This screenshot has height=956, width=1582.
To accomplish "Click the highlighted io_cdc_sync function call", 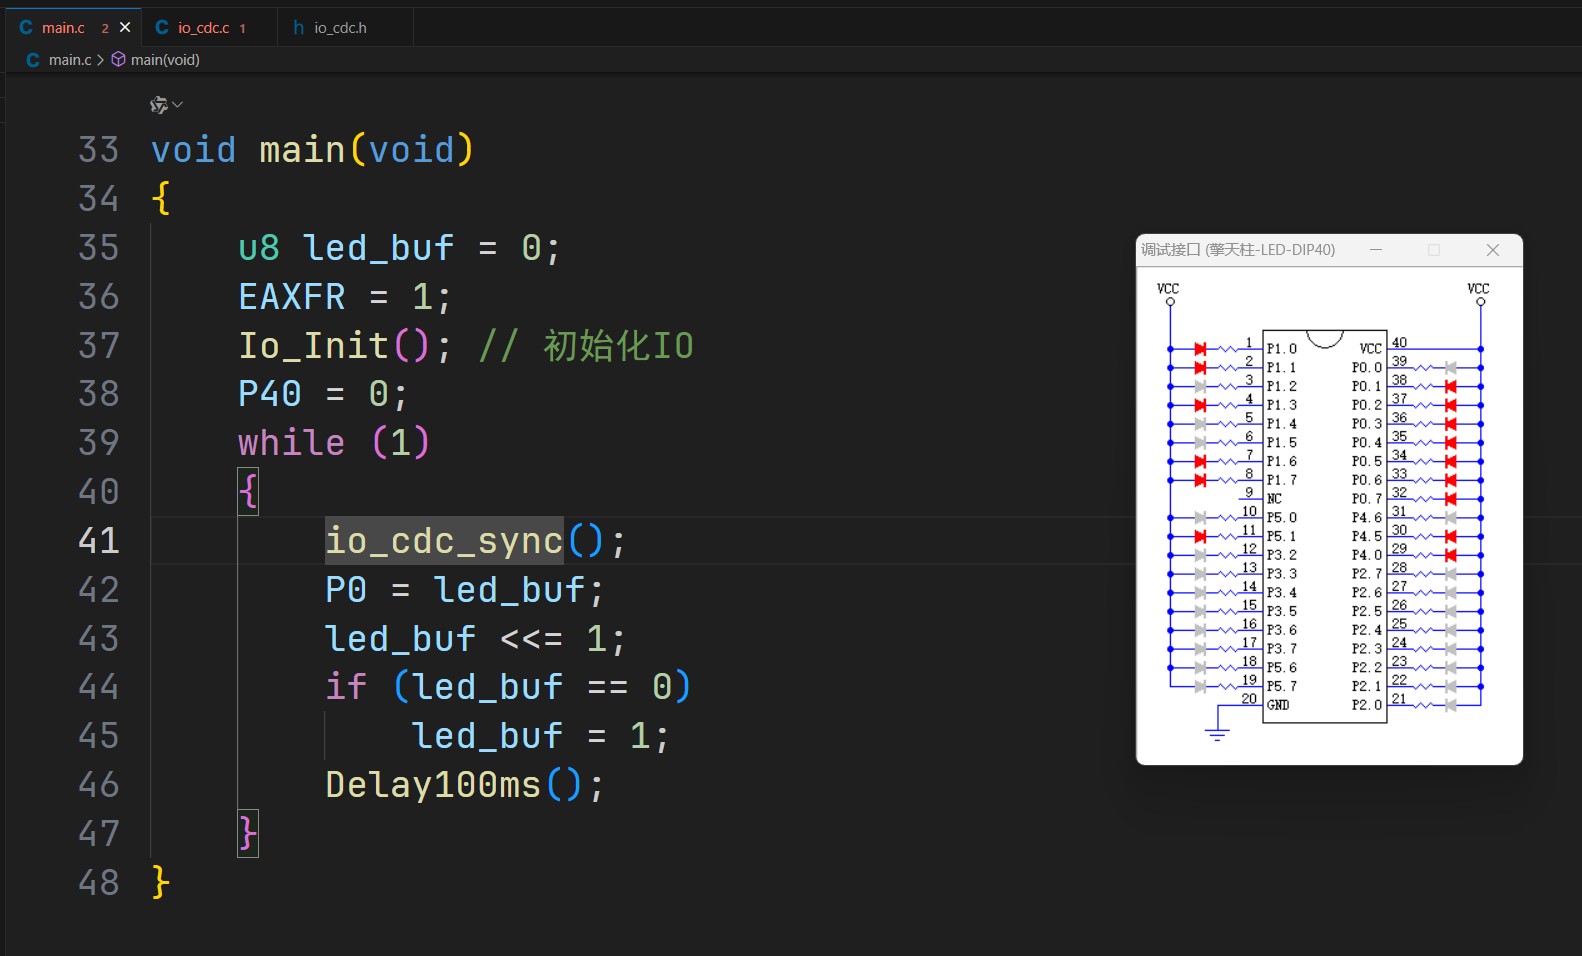I will click(444, 541).
